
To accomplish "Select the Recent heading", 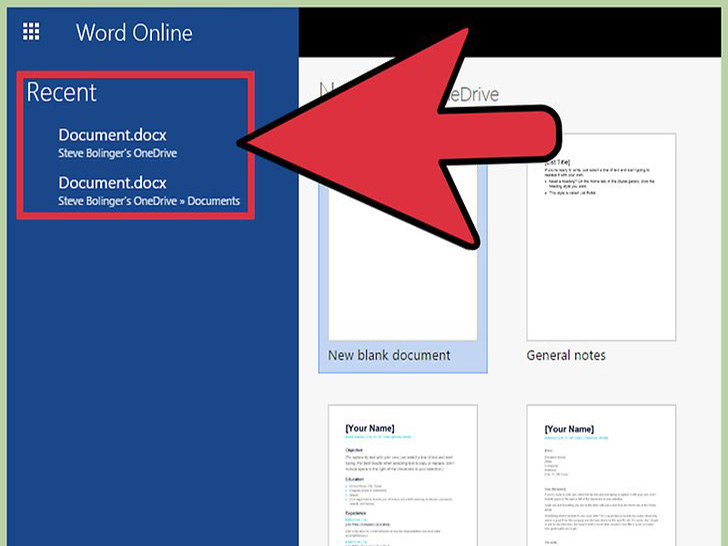I will (61, 92).
